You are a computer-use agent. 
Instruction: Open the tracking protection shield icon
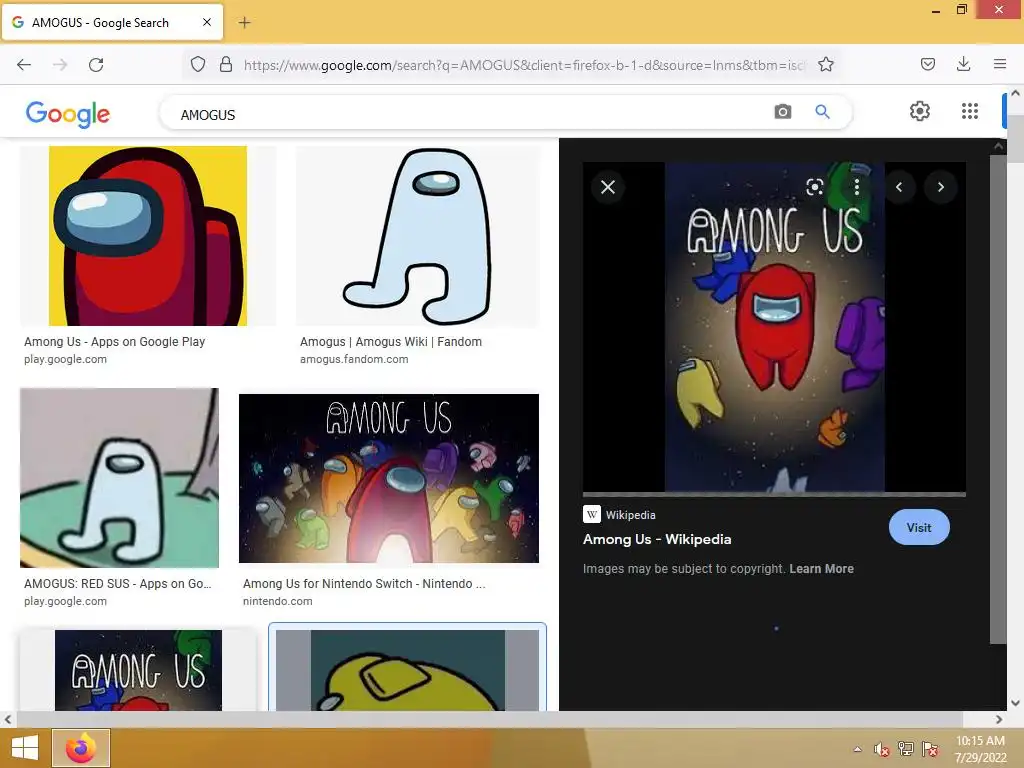(x=198, y=65)
